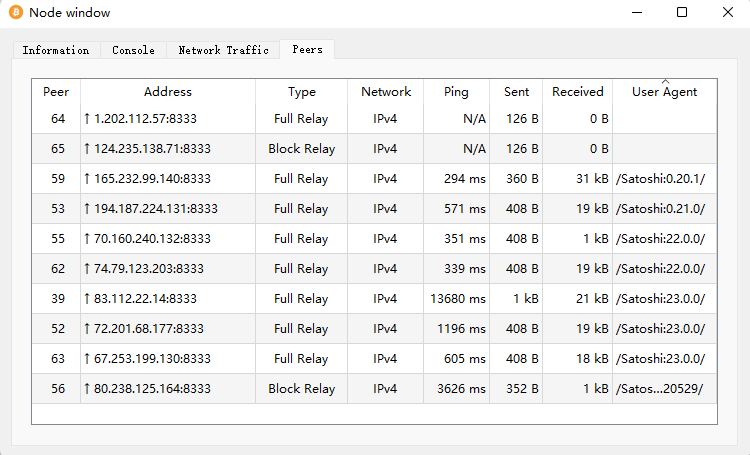Click Block Relay type for peer 65
The image size is (750, 455).
point(301,149)
